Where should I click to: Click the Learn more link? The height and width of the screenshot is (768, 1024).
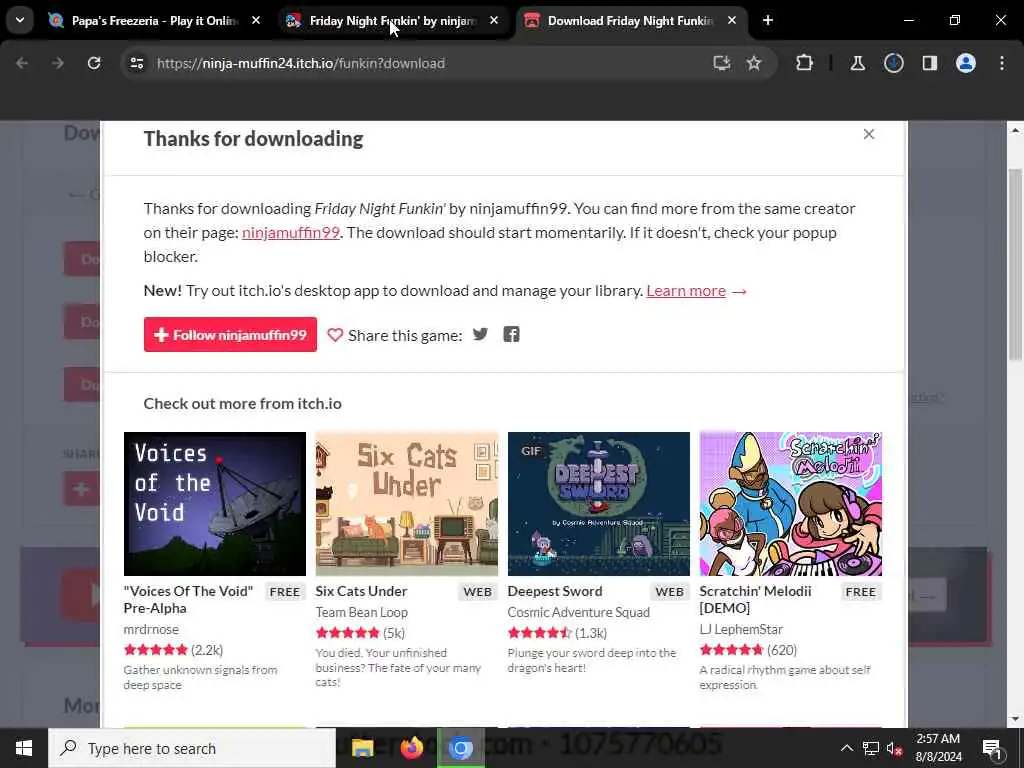tap(686, 291)
